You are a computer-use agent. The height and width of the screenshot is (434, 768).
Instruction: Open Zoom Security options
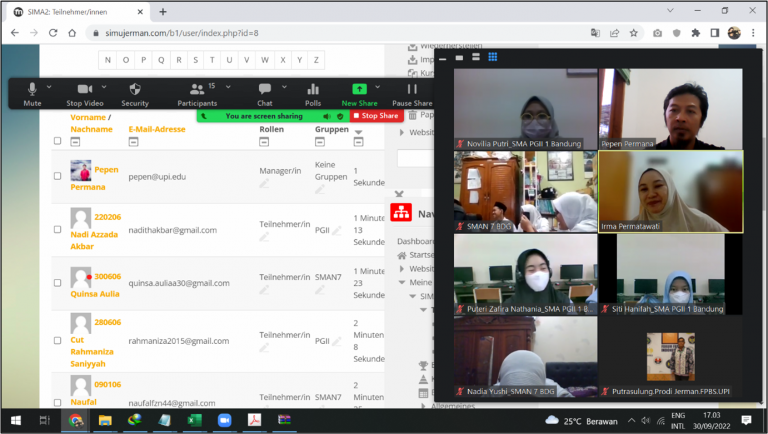point(135,94)
